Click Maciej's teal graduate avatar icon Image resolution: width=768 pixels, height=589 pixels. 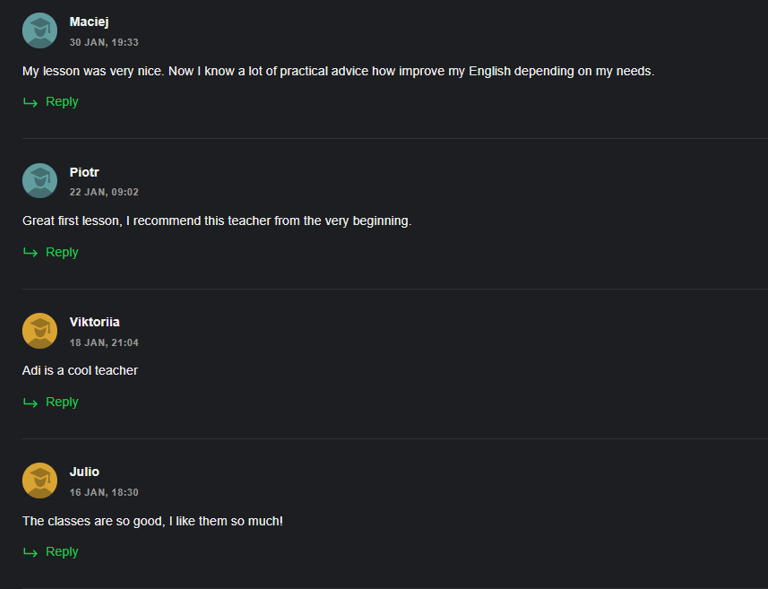click(x=40, y=30)
